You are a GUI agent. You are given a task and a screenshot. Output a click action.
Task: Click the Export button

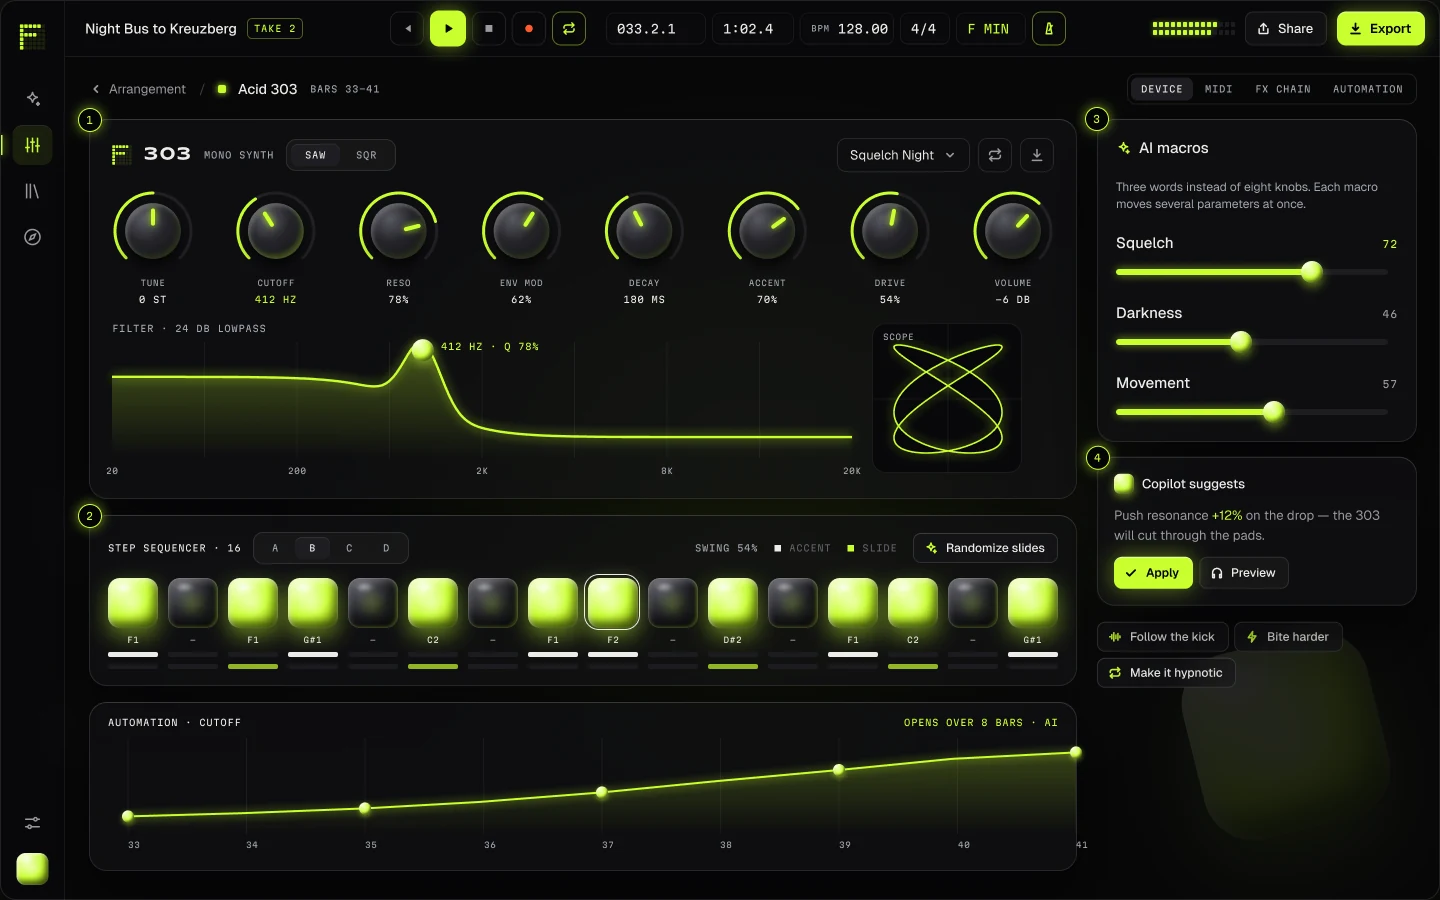coord(1381,29)
